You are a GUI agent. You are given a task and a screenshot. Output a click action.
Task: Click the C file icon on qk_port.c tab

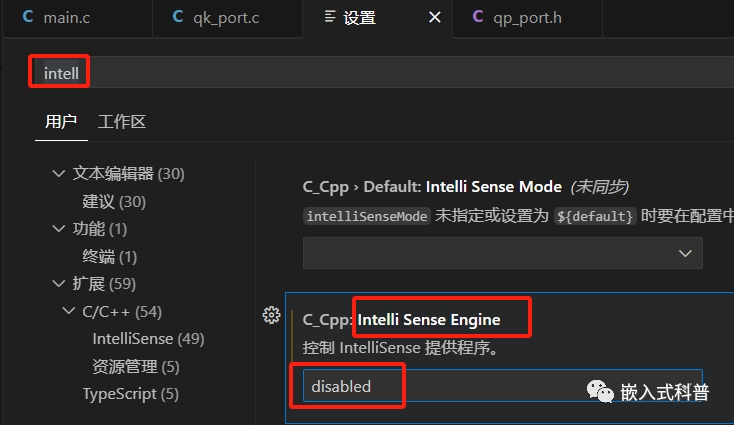pos(177,17)
